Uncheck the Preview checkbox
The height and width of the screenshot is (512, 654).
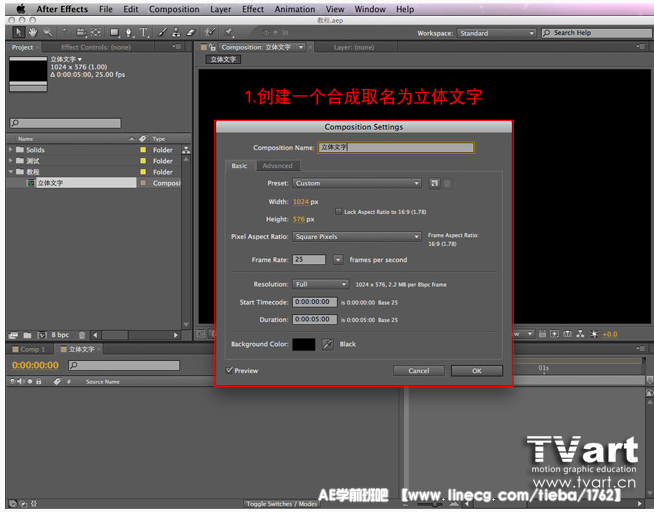pyautogui.click(x=229, y=370)
